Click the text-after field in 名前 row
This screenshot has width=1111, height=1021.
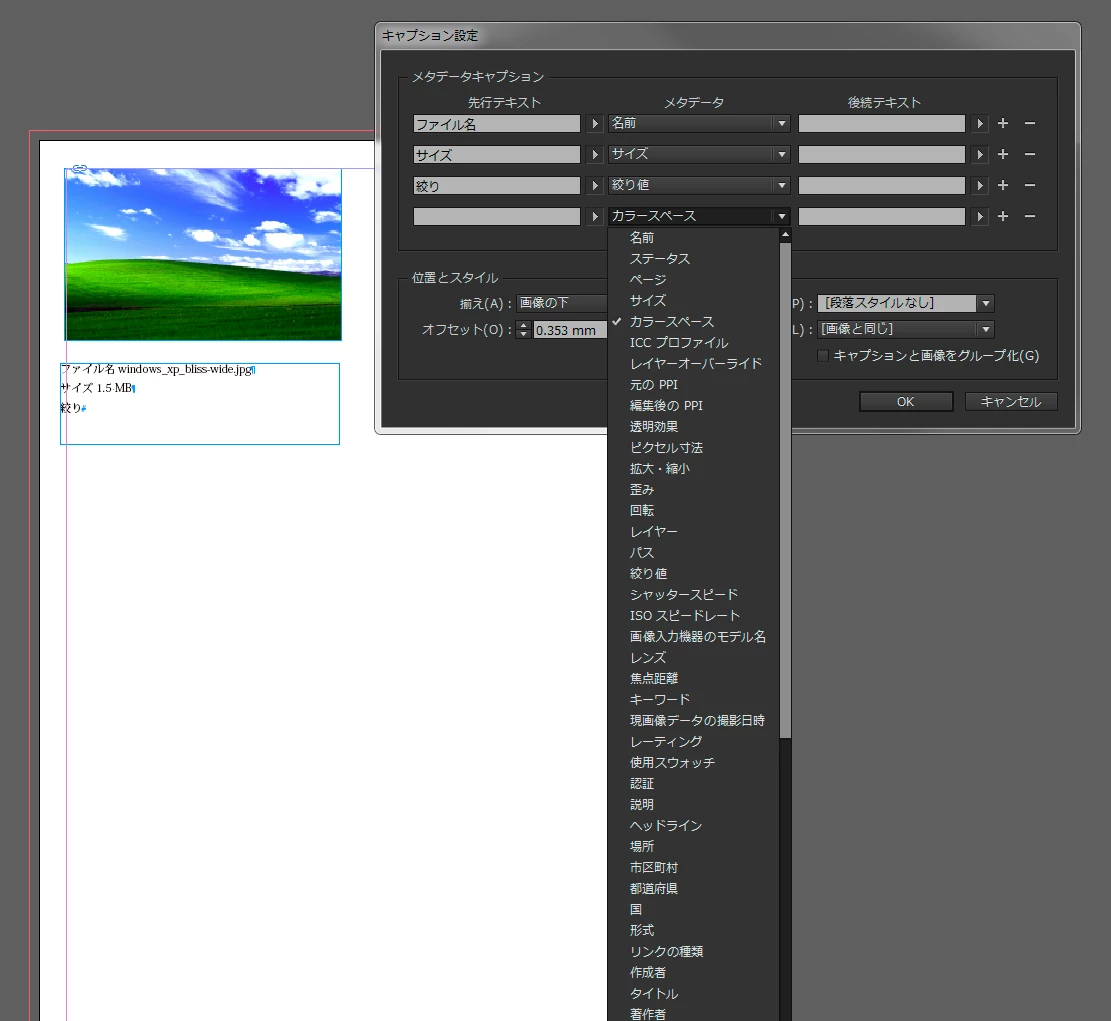881,124
